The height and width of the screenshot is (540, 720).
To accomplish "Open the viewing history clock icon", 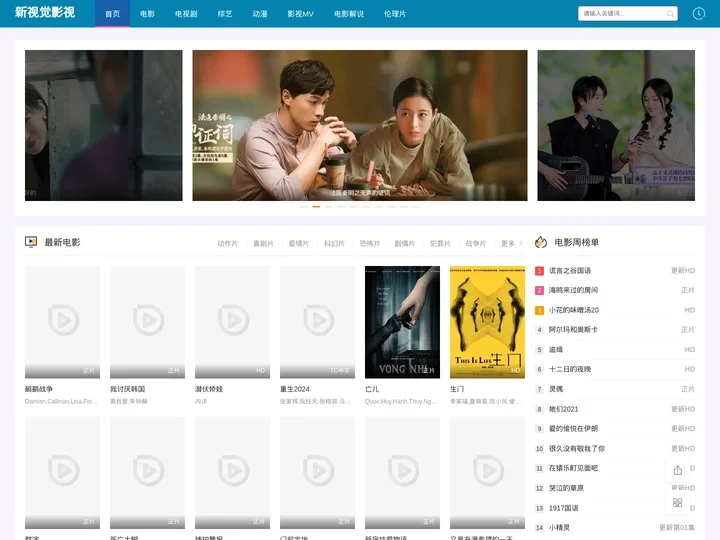I will [x=698, y=14].
